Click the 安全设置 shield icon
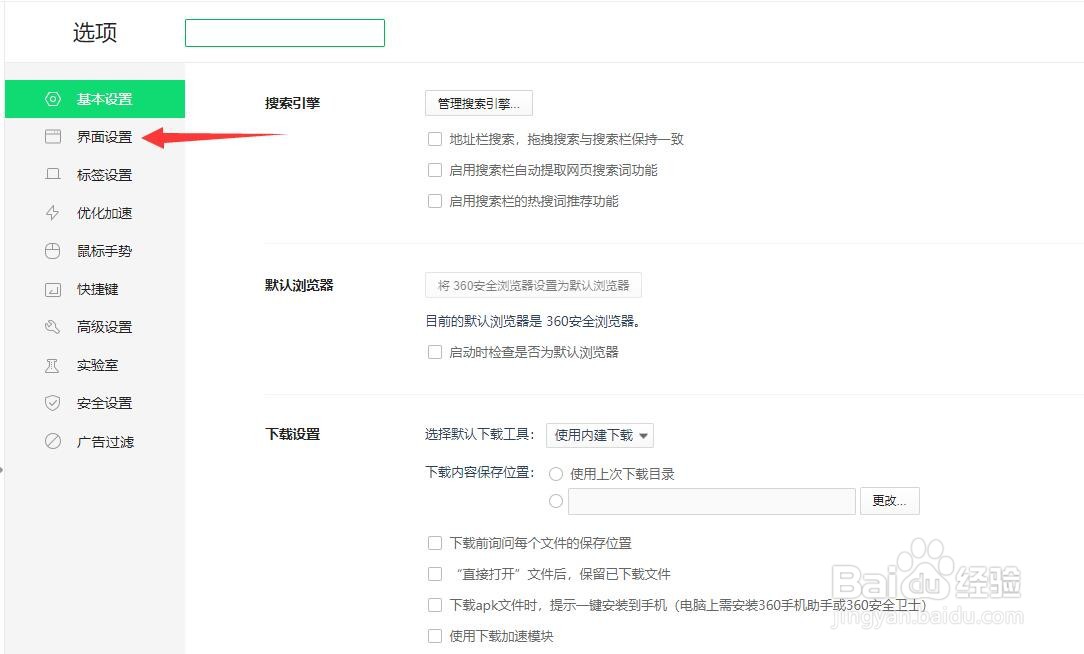 click(x=53, y=403)
